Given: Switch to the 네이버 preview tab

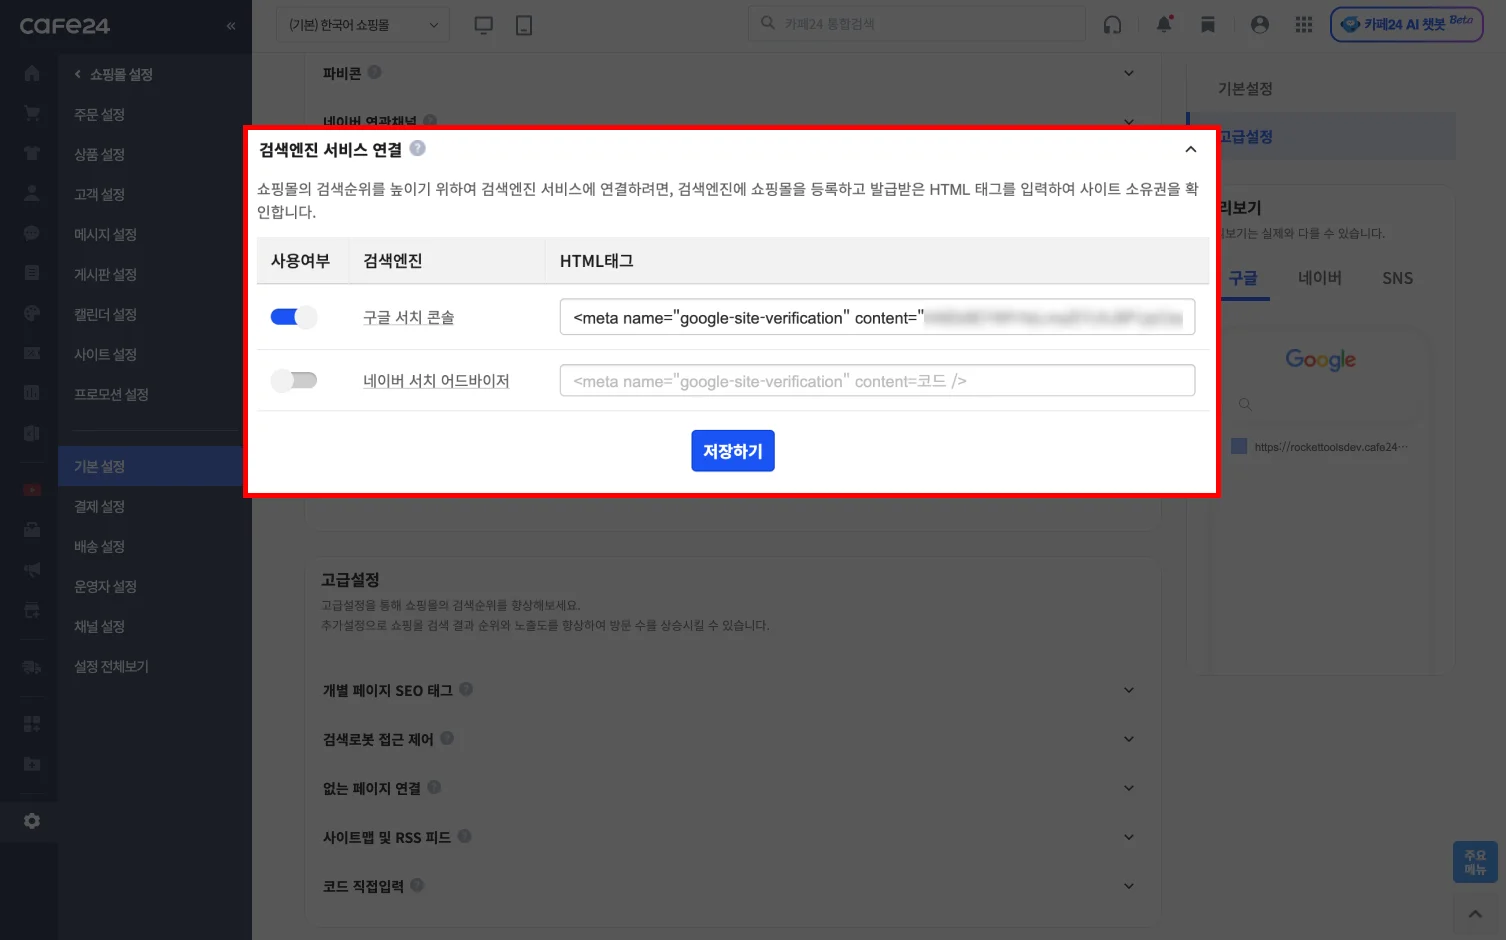Looking at the screenshot, I should tap(1319, 278).
